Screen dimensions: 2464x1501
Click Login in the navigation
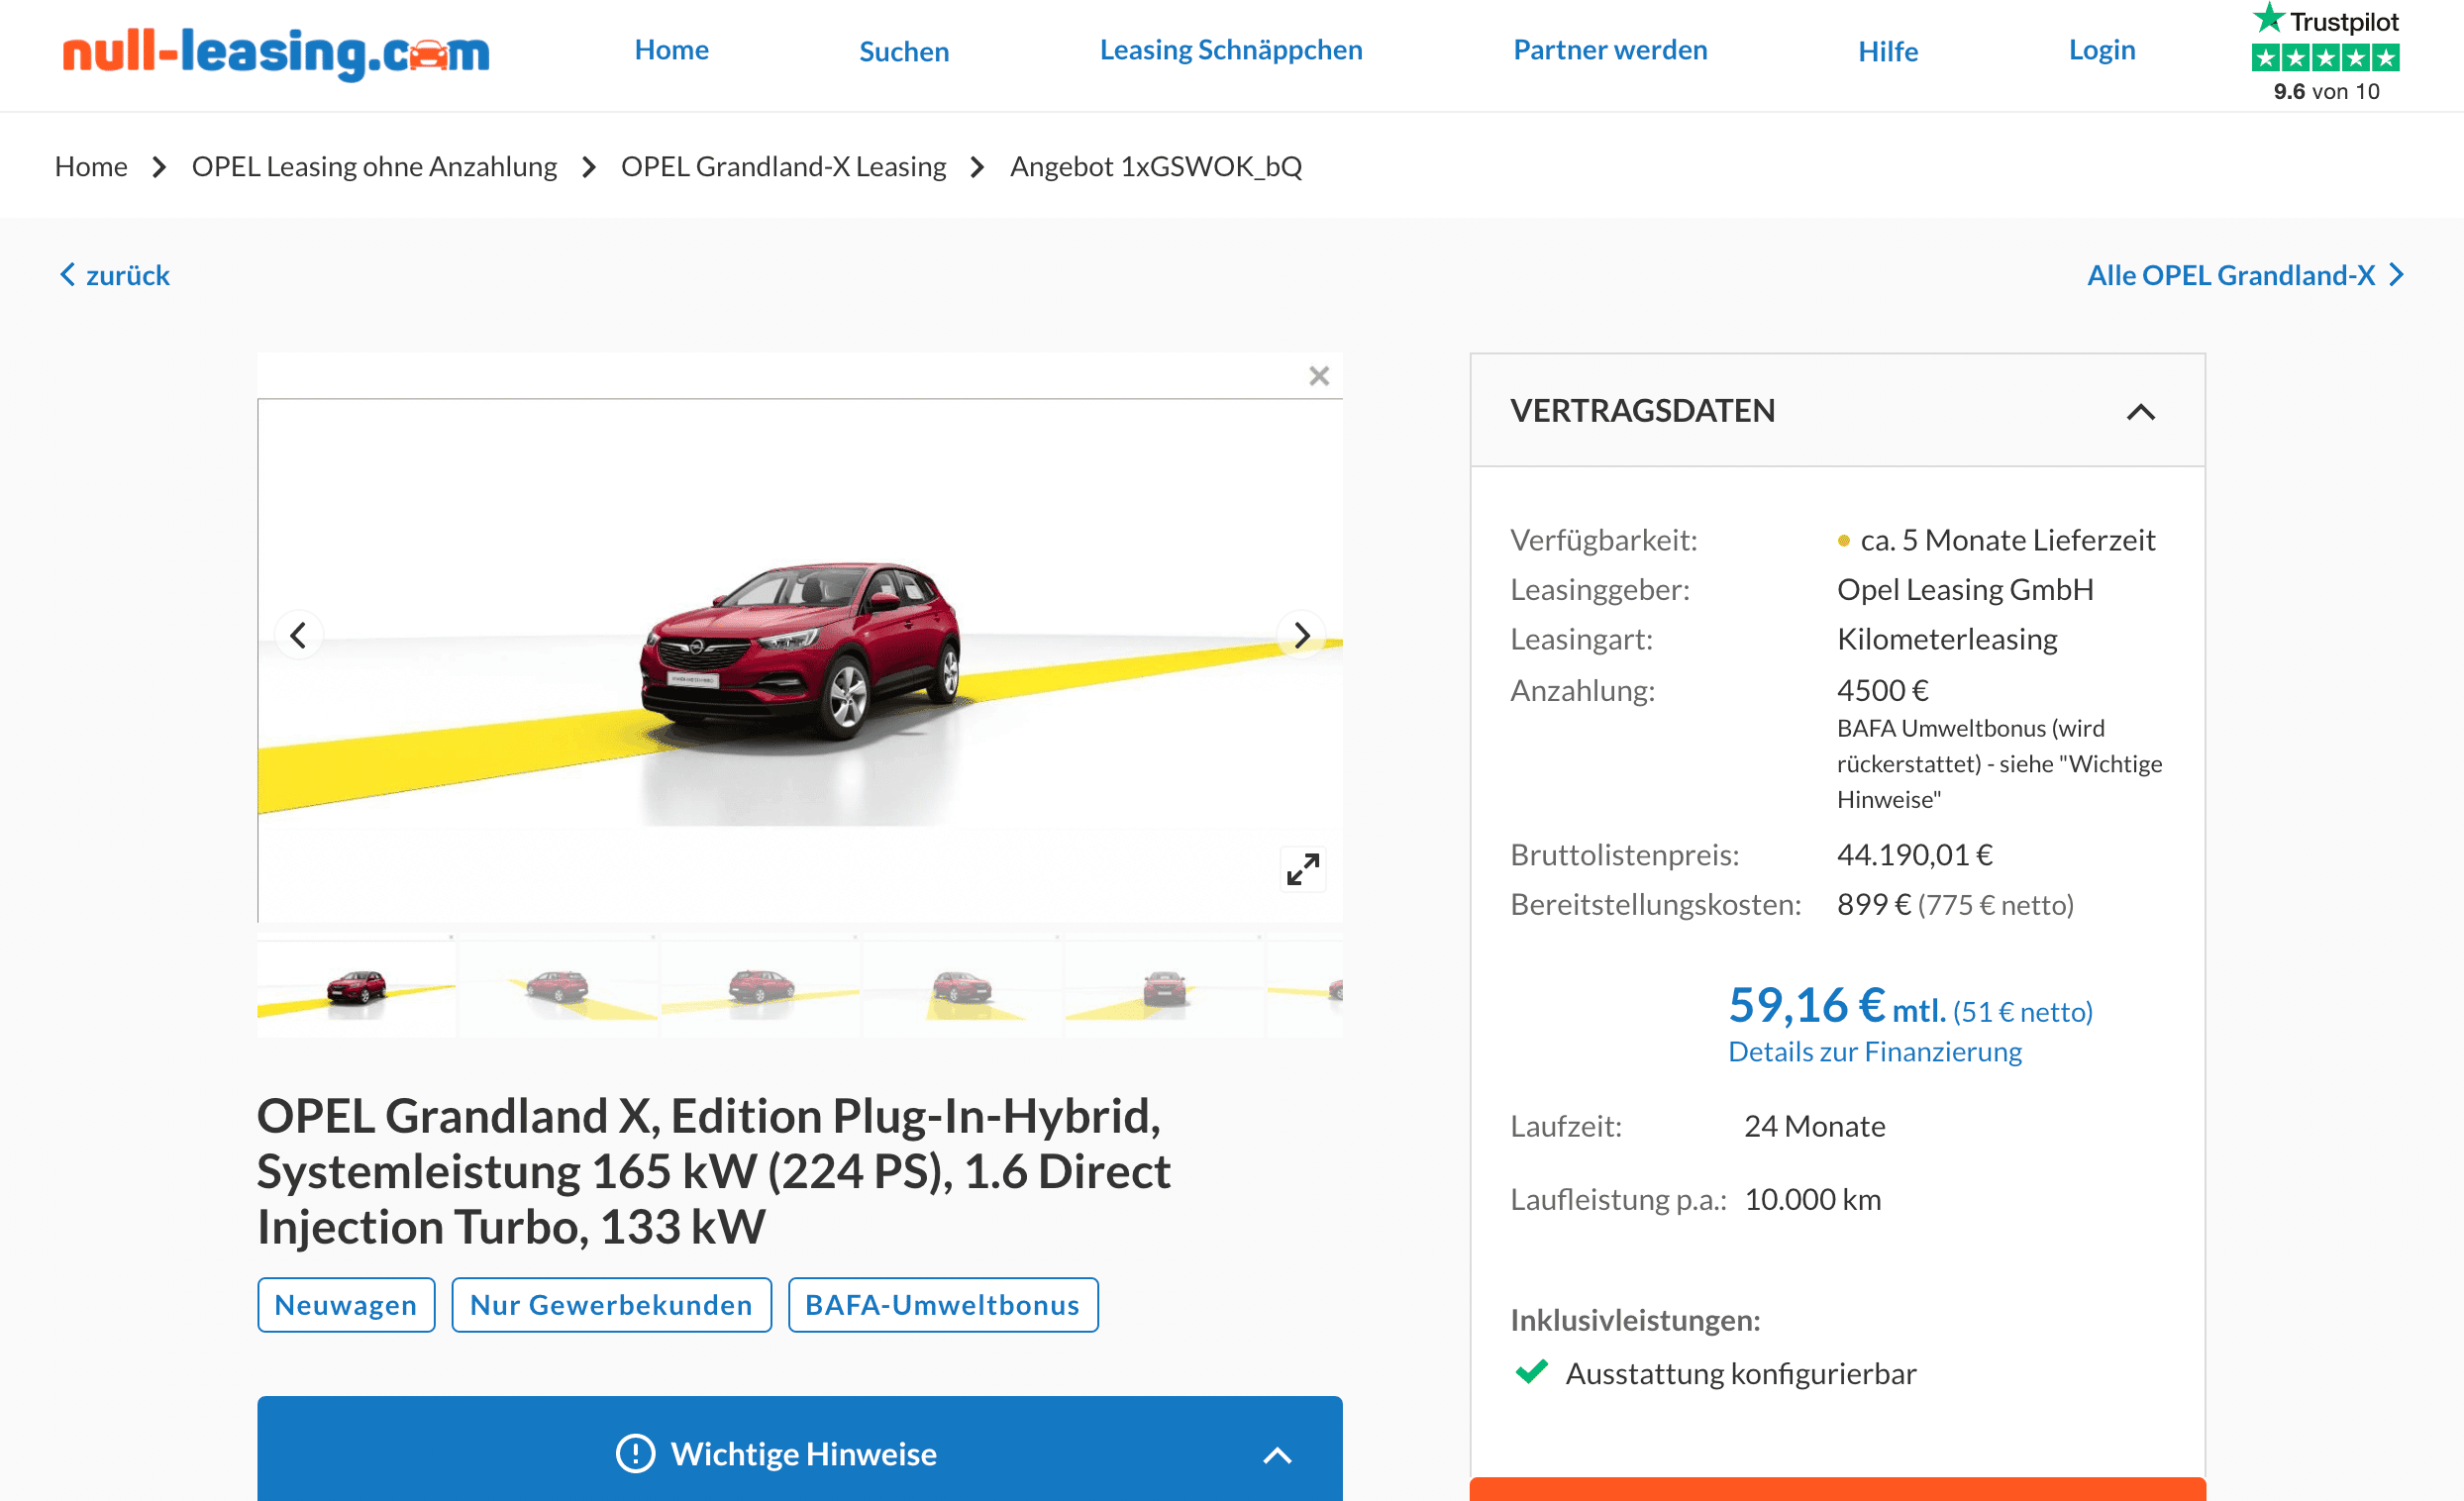coord(2102,50)
